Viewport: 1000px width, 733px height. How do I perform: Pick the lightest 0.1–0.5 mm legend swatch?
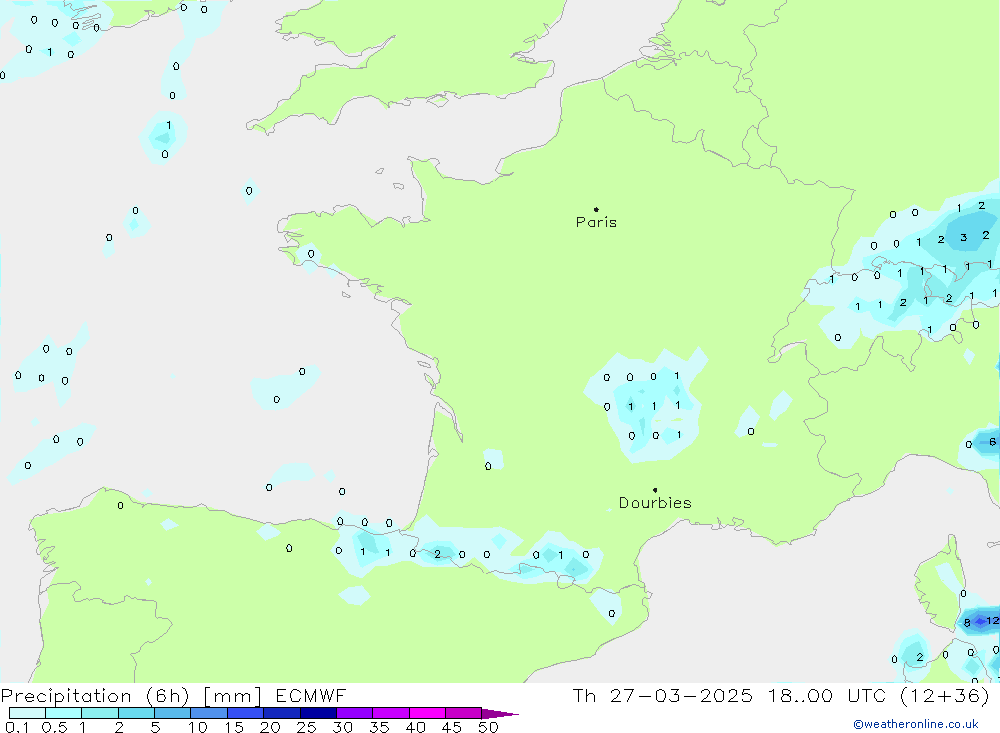point(27,713)
